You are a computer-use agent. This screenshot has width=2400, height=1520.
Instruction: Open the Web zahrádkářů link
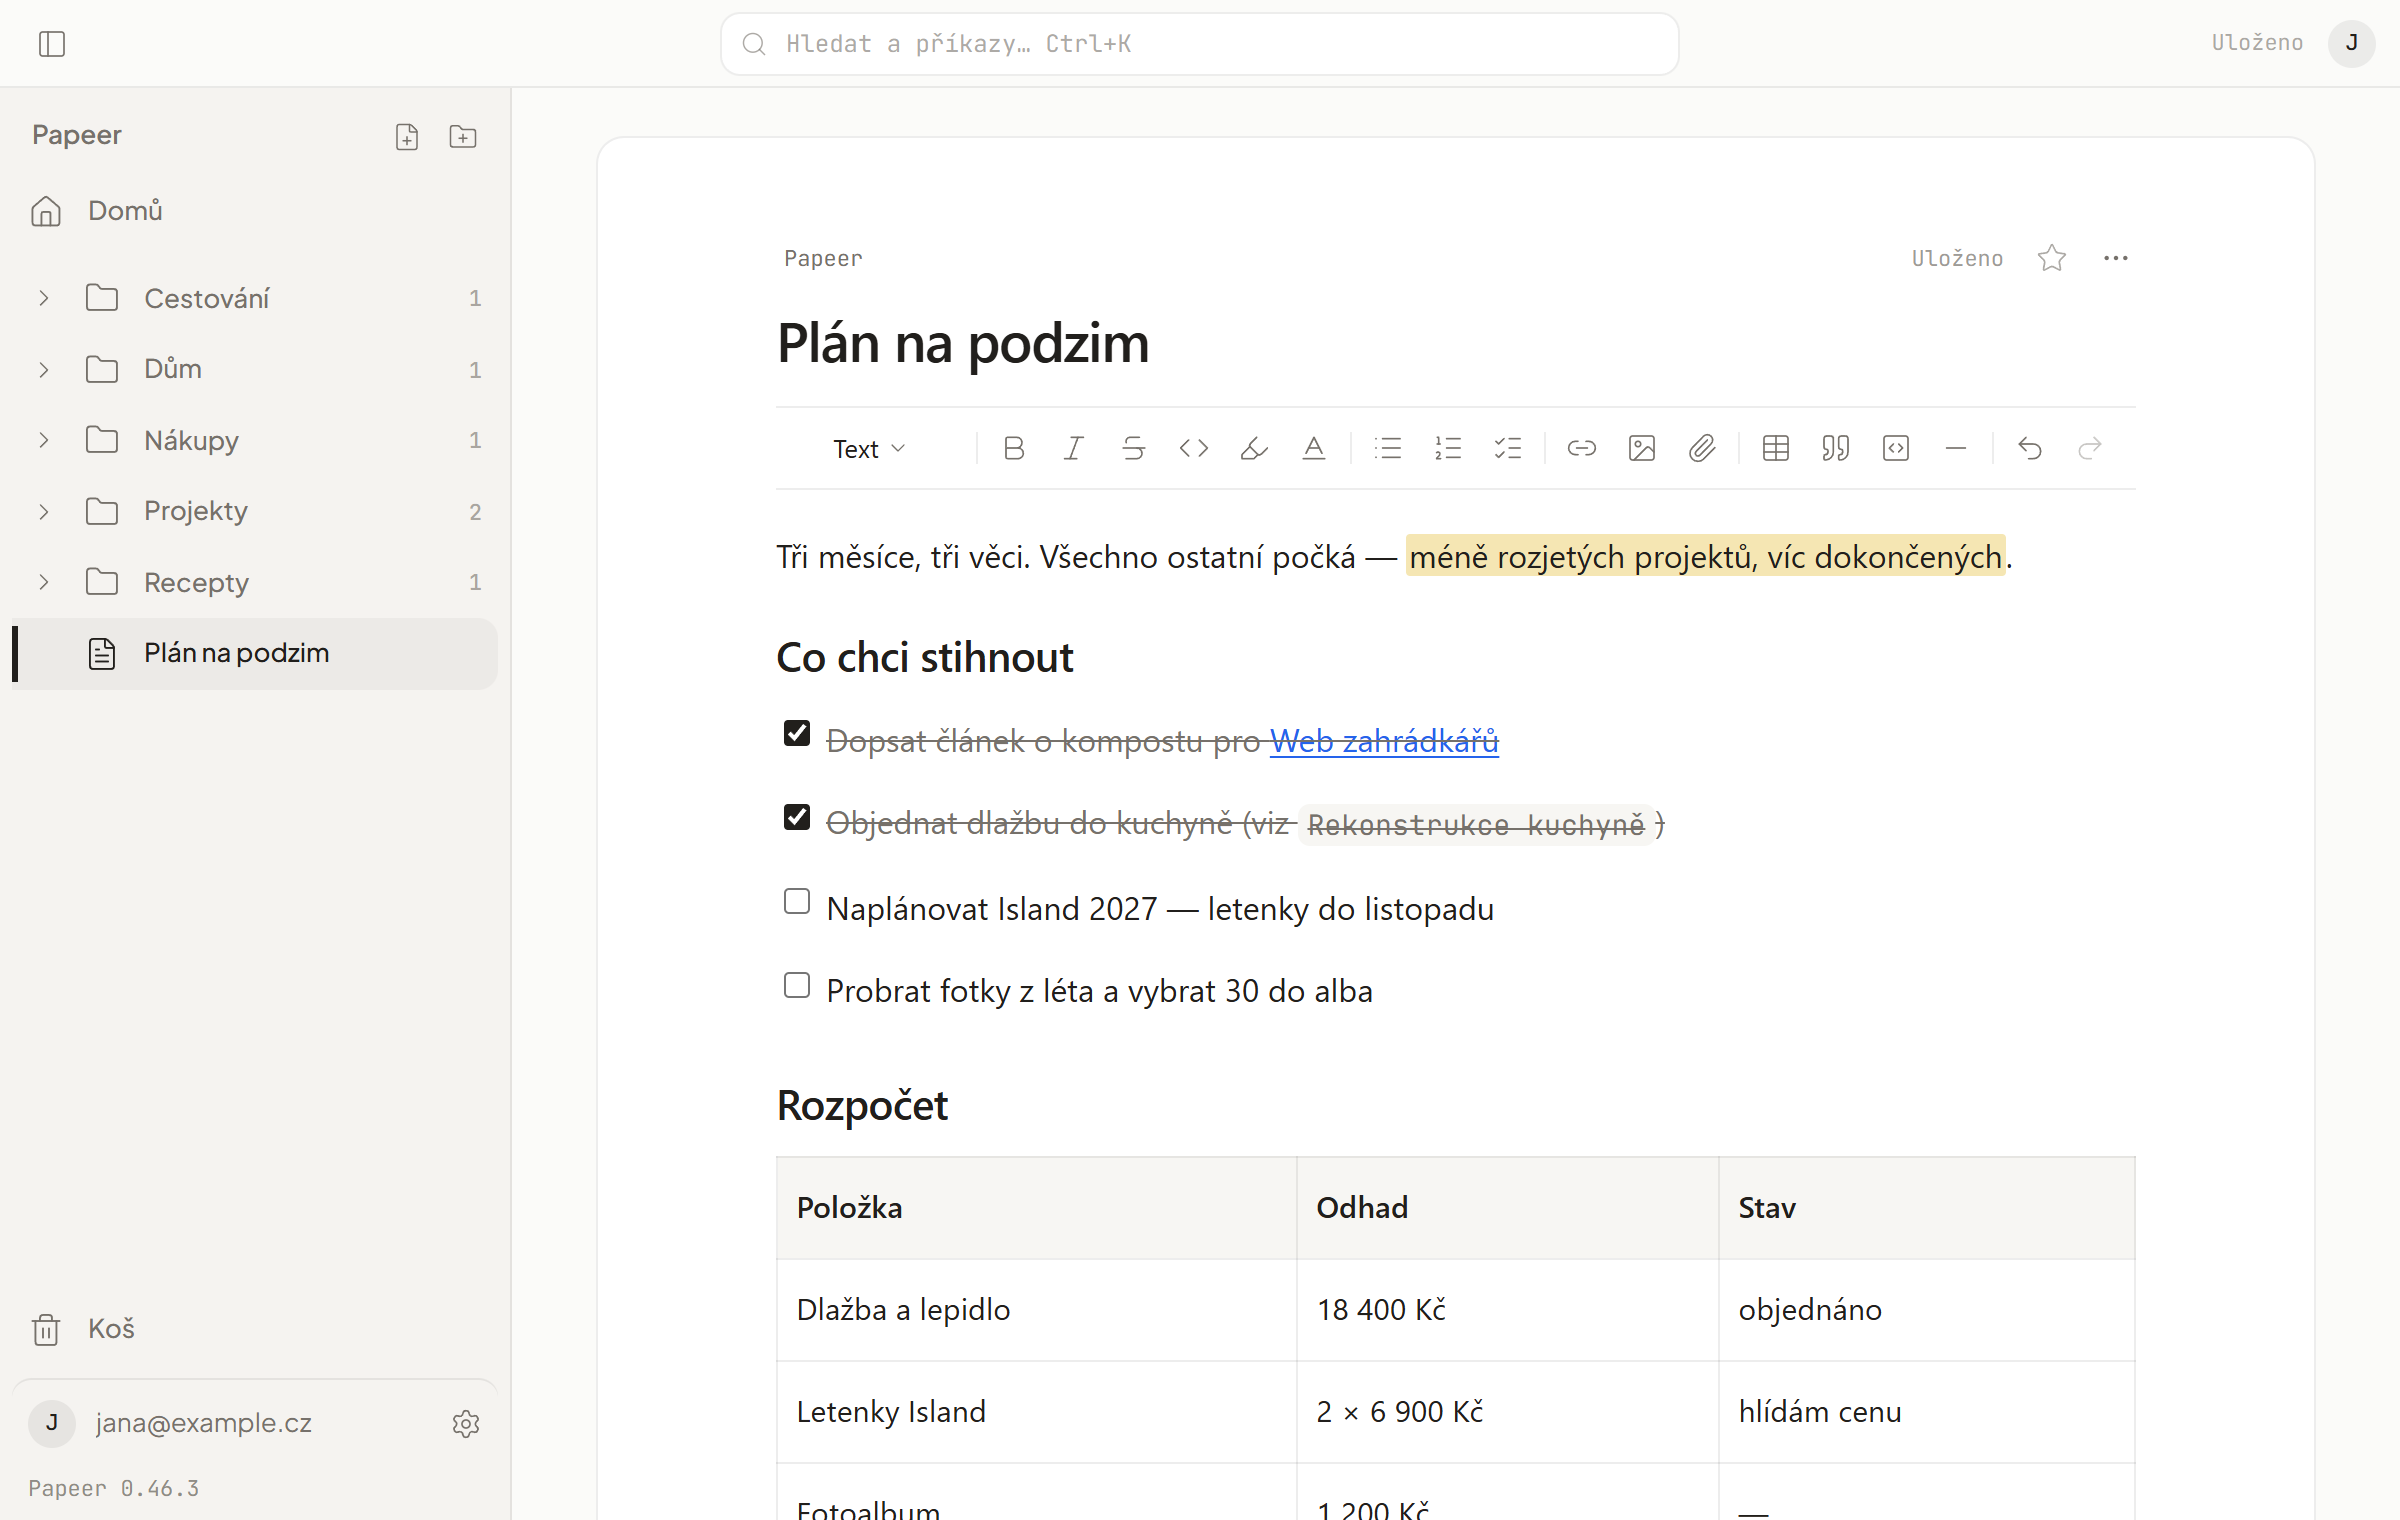pos(1384,742)
